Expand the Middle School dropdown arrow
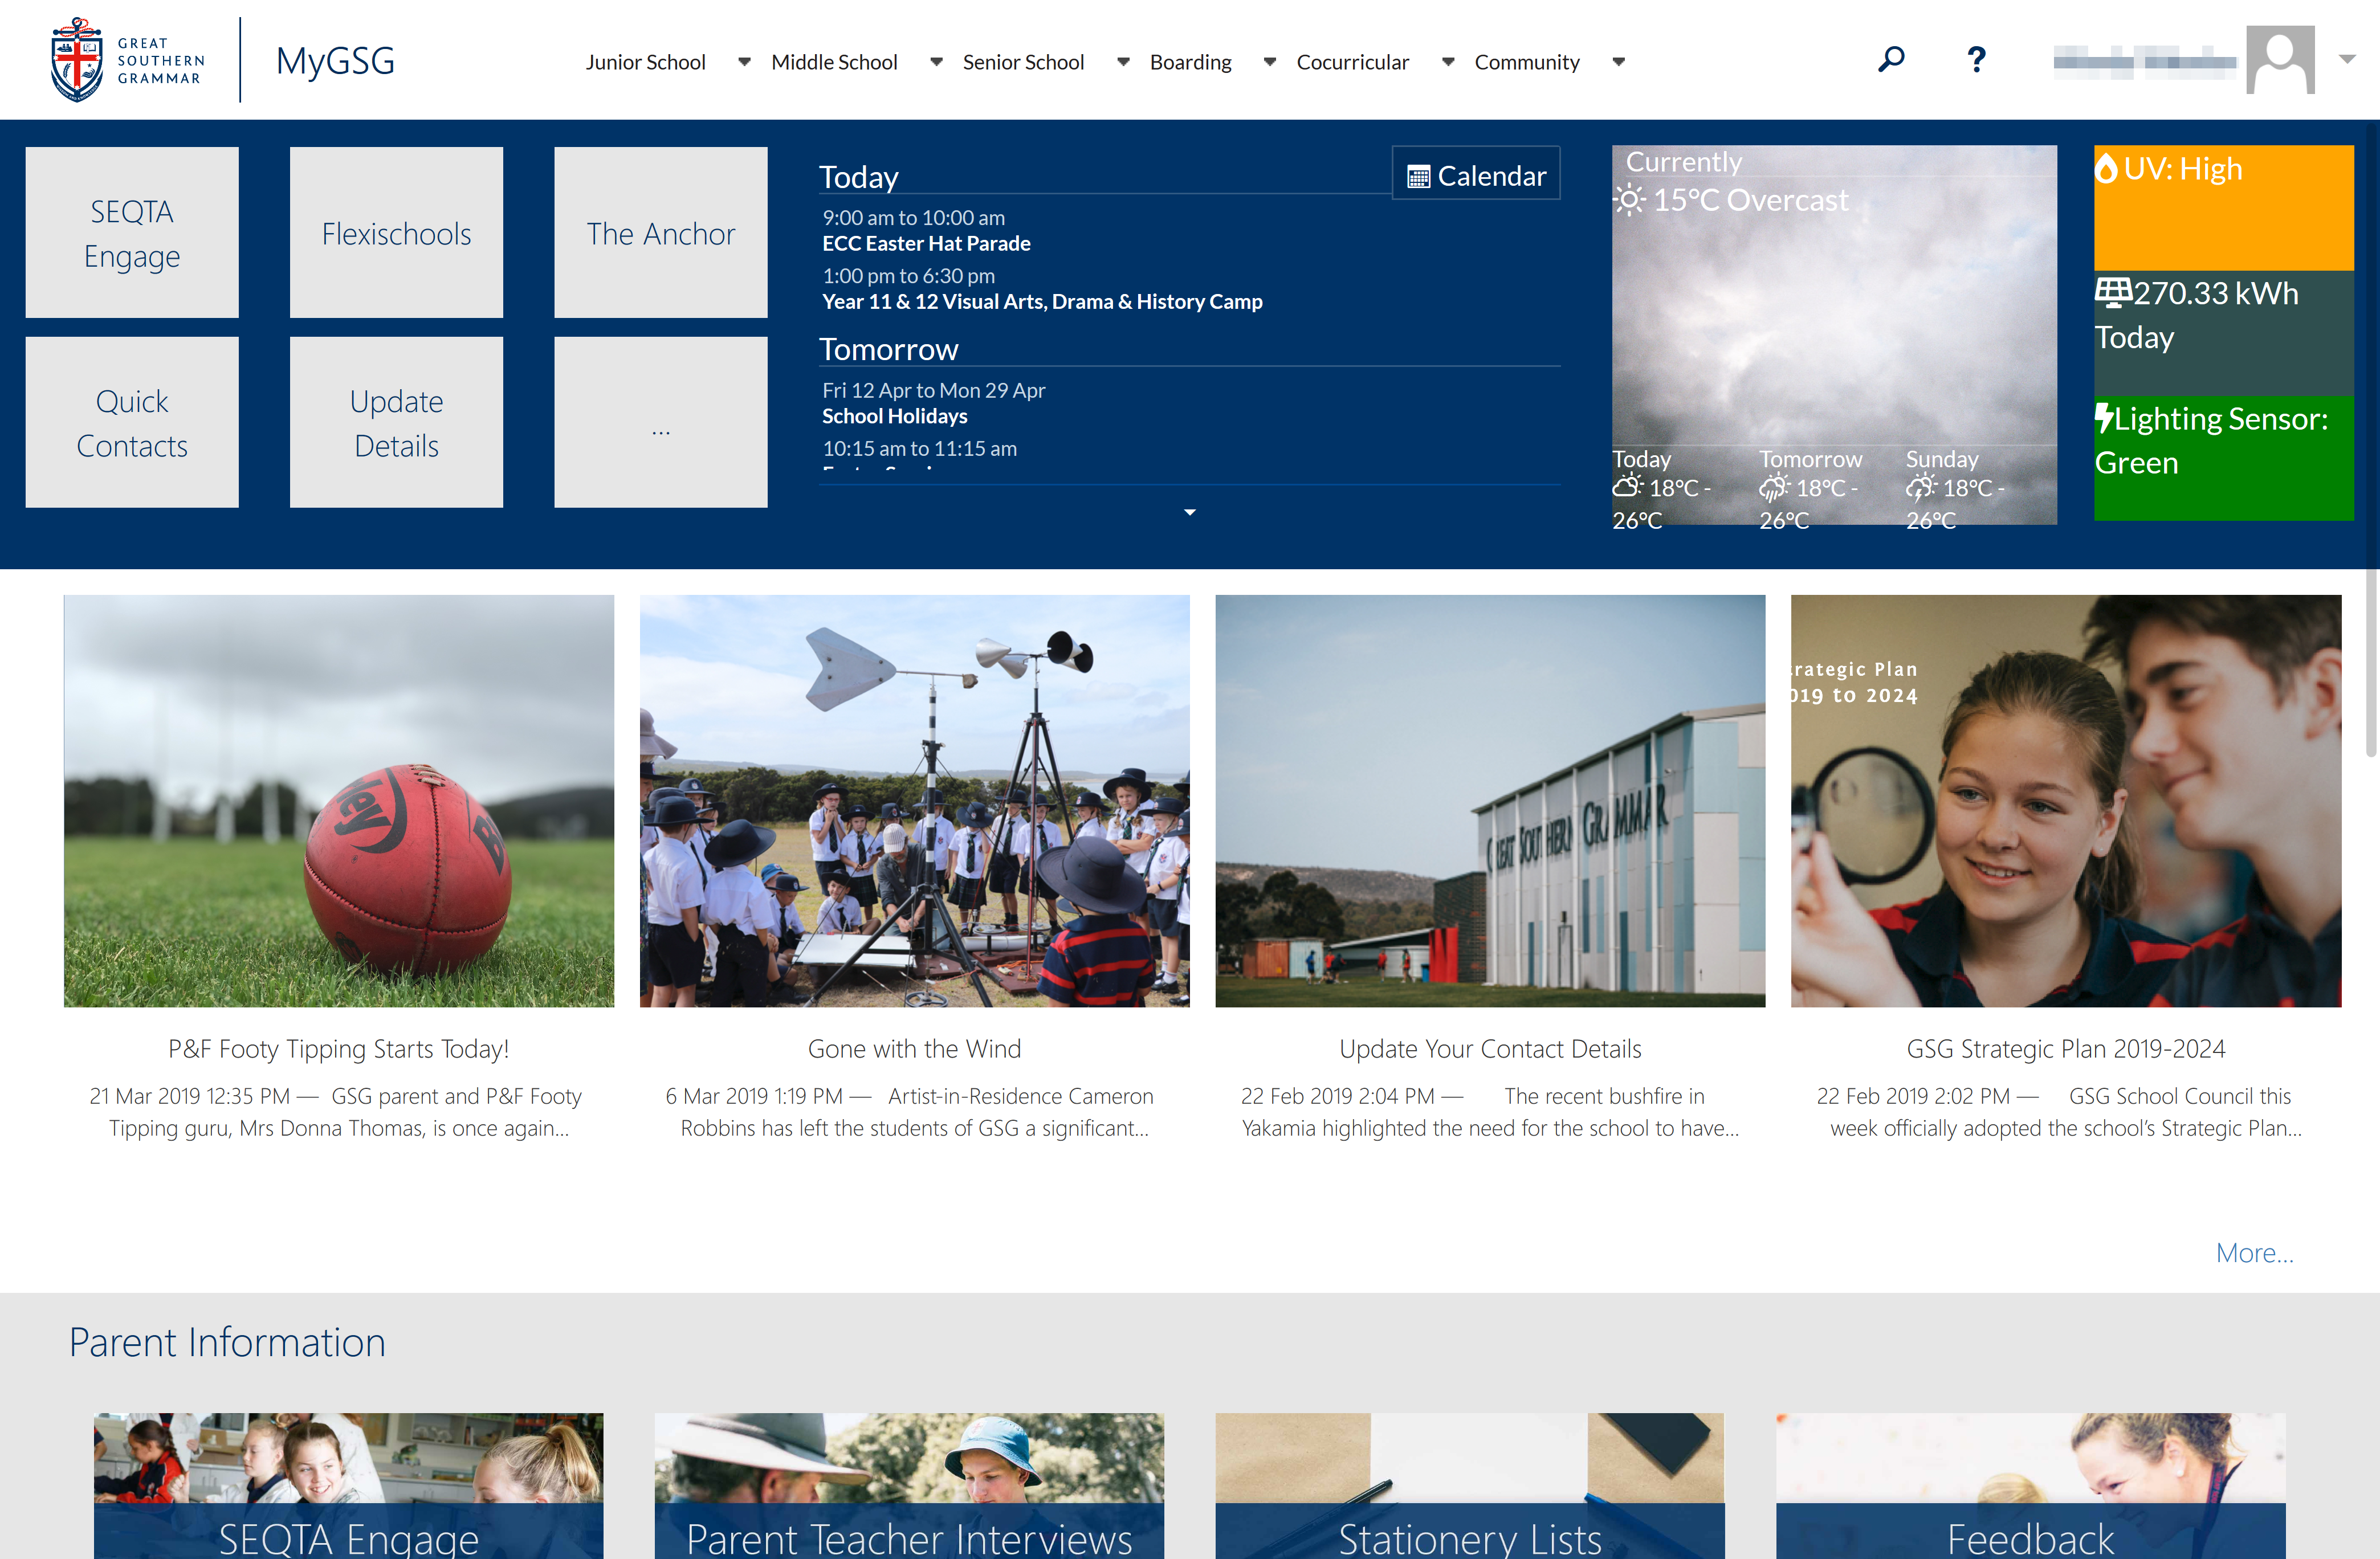The image size is (2380, 1559). [x=936, y=62]
